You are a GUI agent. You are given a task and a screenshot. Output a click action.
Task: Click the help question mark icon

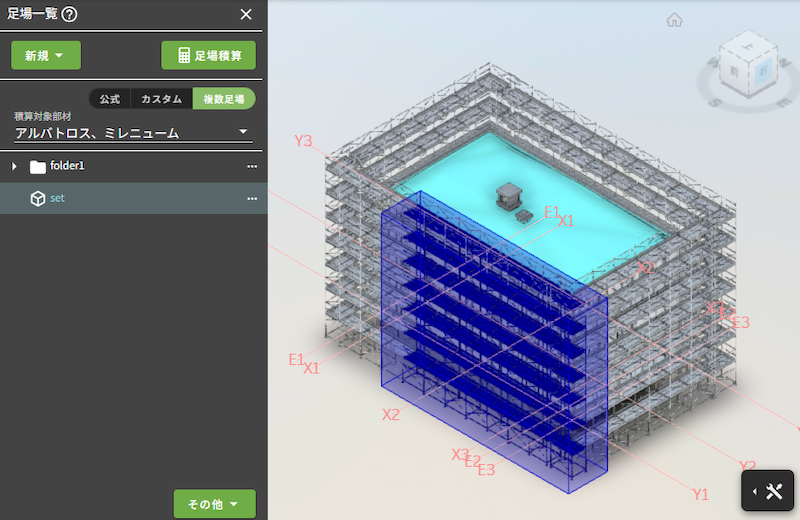click(x=70, y=14)
